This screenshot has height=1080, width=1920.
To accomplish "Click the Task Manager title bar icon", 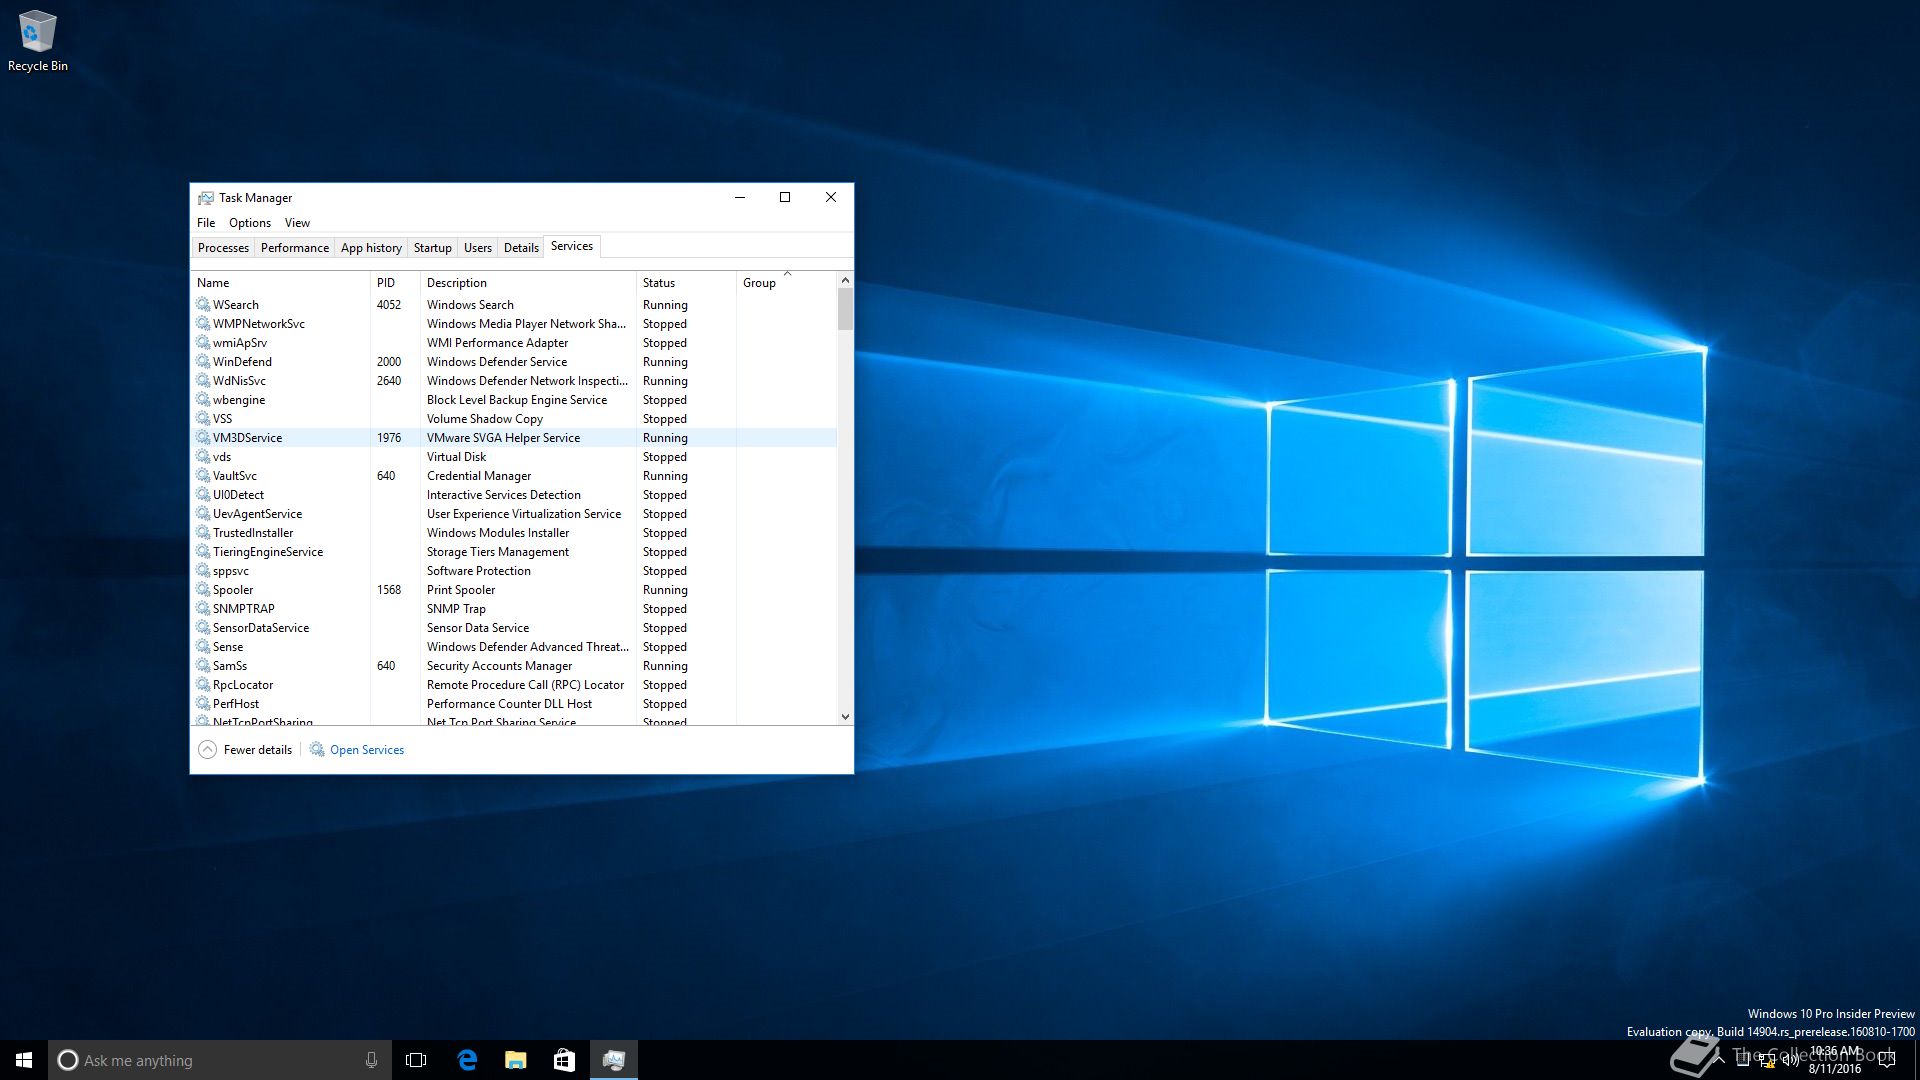I will point(206,198).
